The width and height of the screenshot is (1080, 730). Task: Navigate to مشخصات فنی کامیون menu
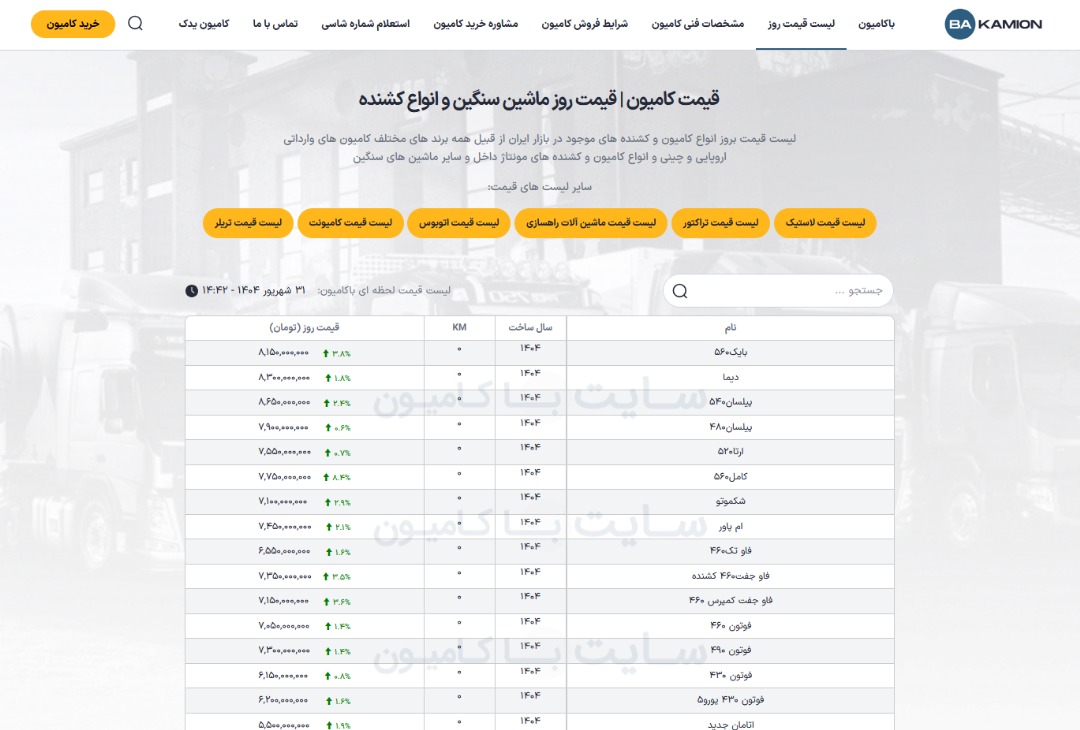point(699,23)
